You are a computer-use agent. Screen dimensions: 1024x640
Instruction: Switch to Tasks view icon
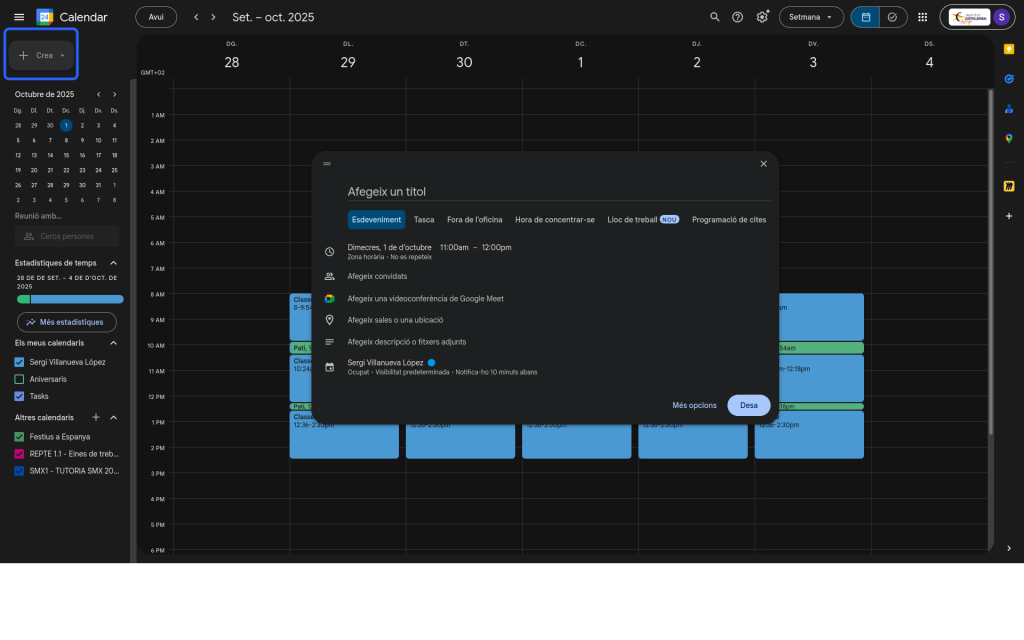pyautogui.click(x=892, y=17)
